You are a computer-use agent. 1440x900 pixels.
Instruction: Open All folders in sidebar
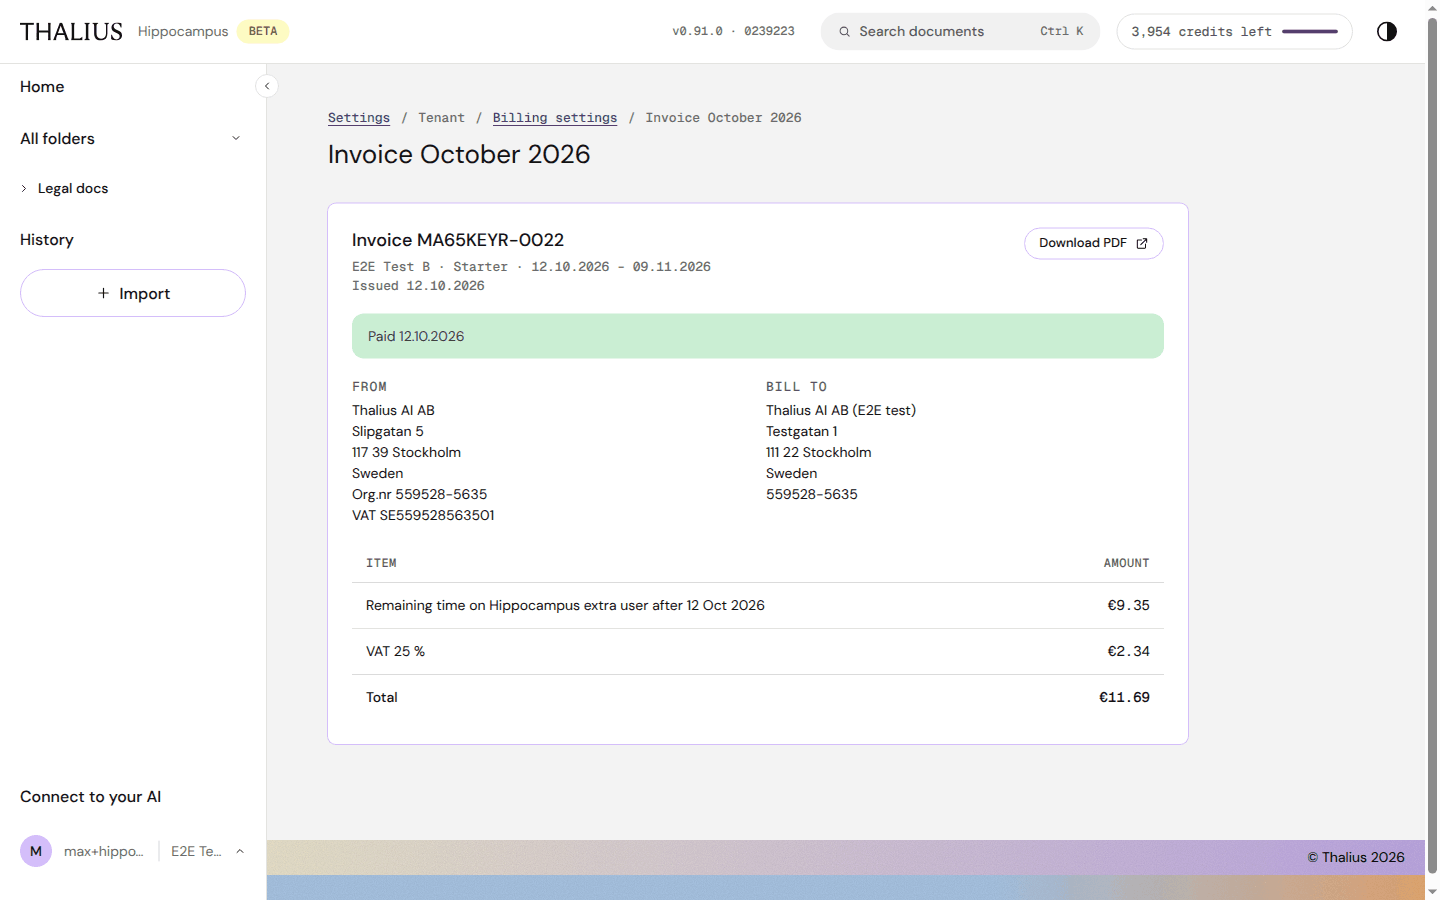tap(57, 139)
